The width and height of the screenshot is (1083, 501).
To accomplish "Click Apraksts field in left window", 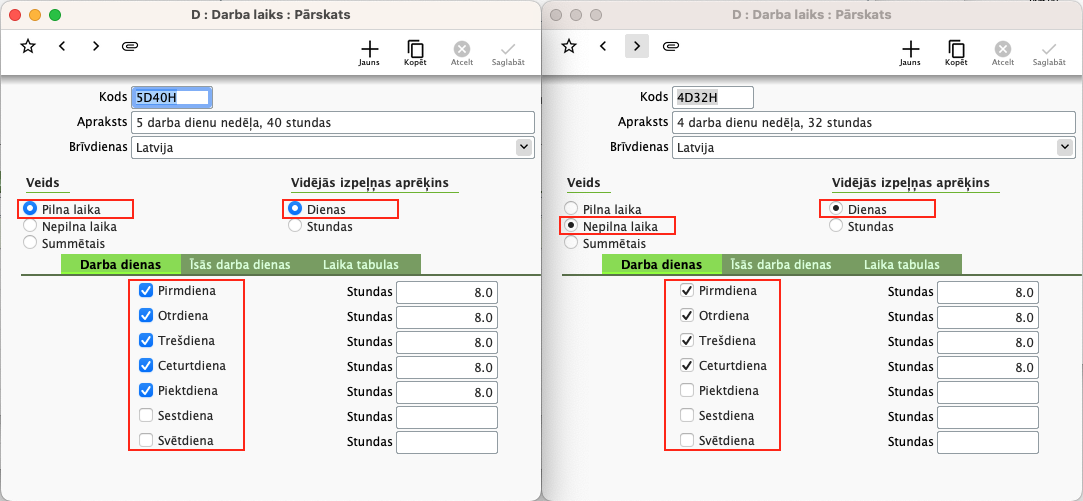I will [x=333, y=122].
